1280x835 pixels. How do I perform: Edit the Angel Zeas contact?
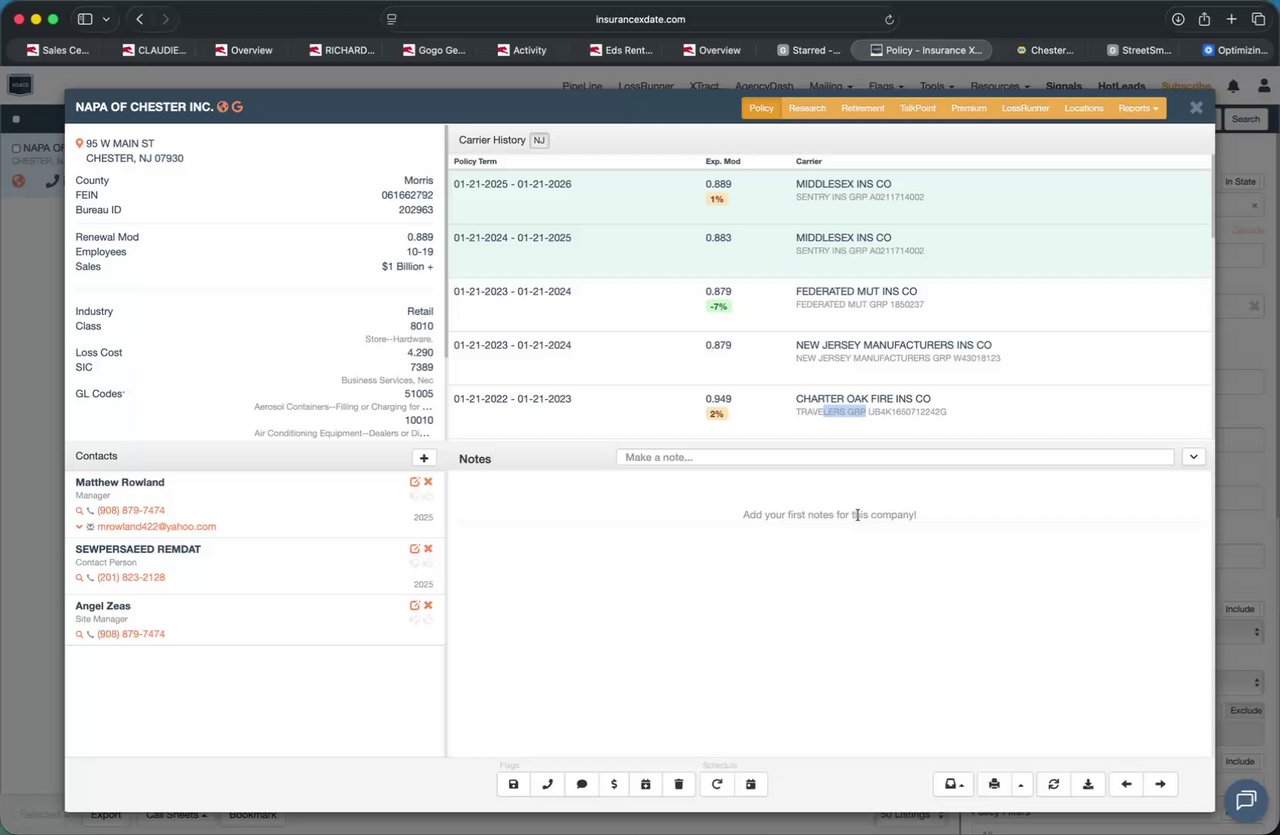[414, 606]
